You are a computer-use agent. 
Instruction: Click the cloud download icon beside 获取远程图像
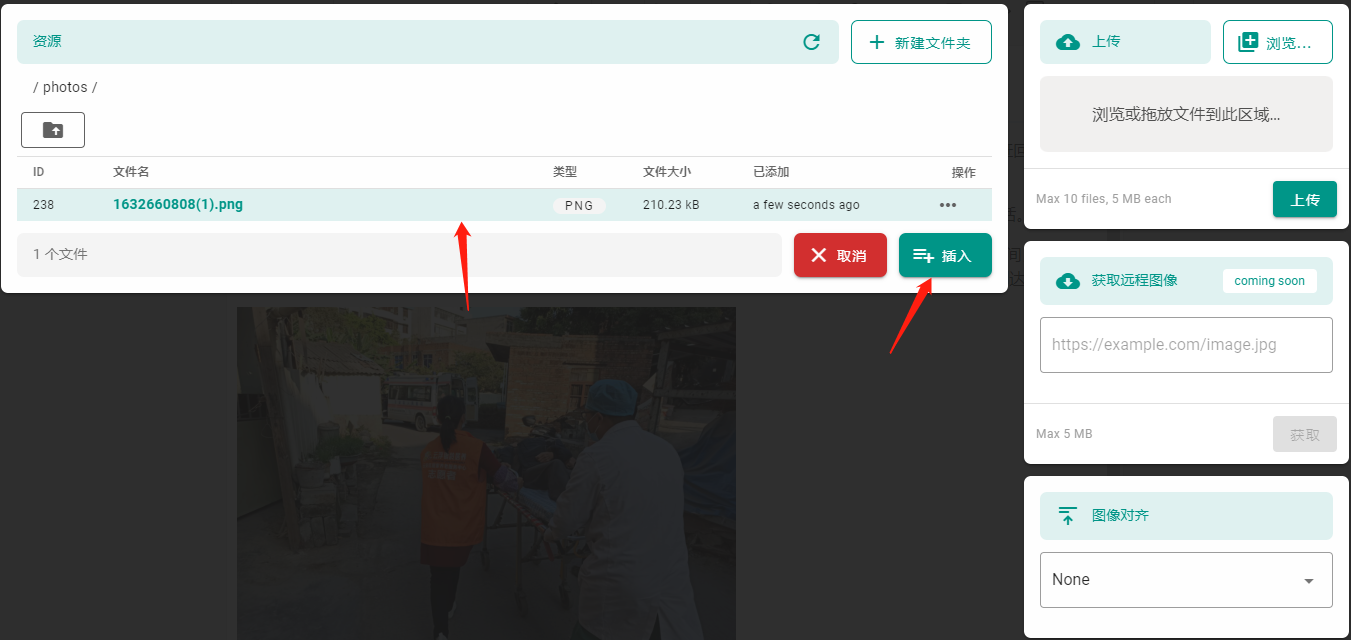pyautogui.click(x=1068, y=281)
